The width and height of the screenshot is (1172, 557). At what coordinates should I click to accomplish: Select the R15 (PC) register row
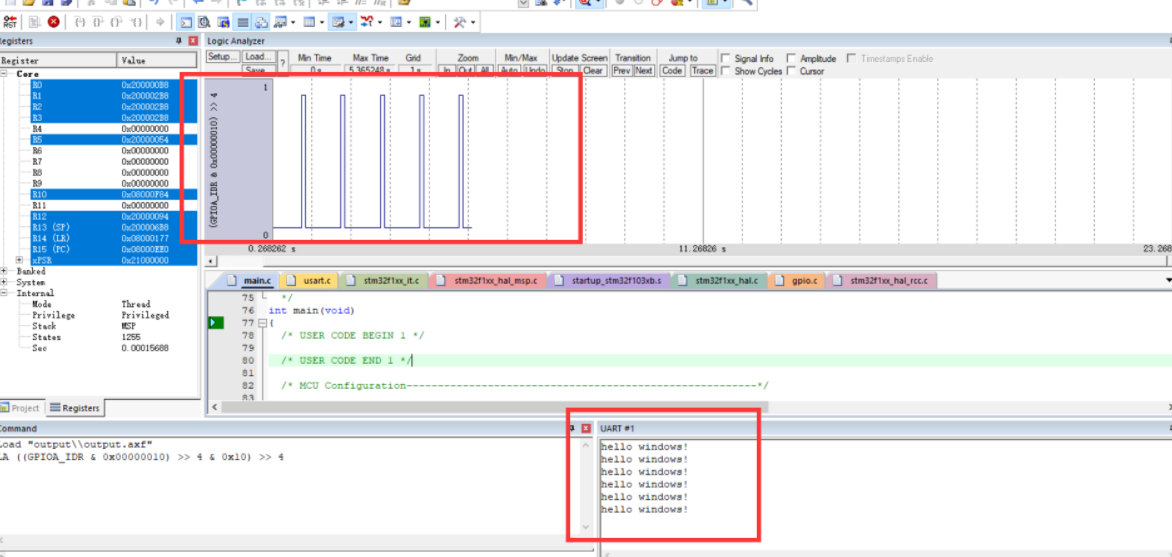114,249
